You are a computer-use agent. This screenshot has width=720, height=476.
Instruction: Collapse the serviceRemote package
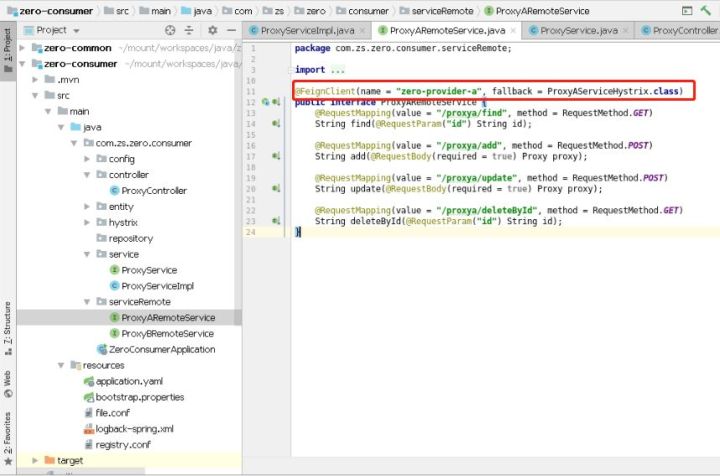point(87,302)
